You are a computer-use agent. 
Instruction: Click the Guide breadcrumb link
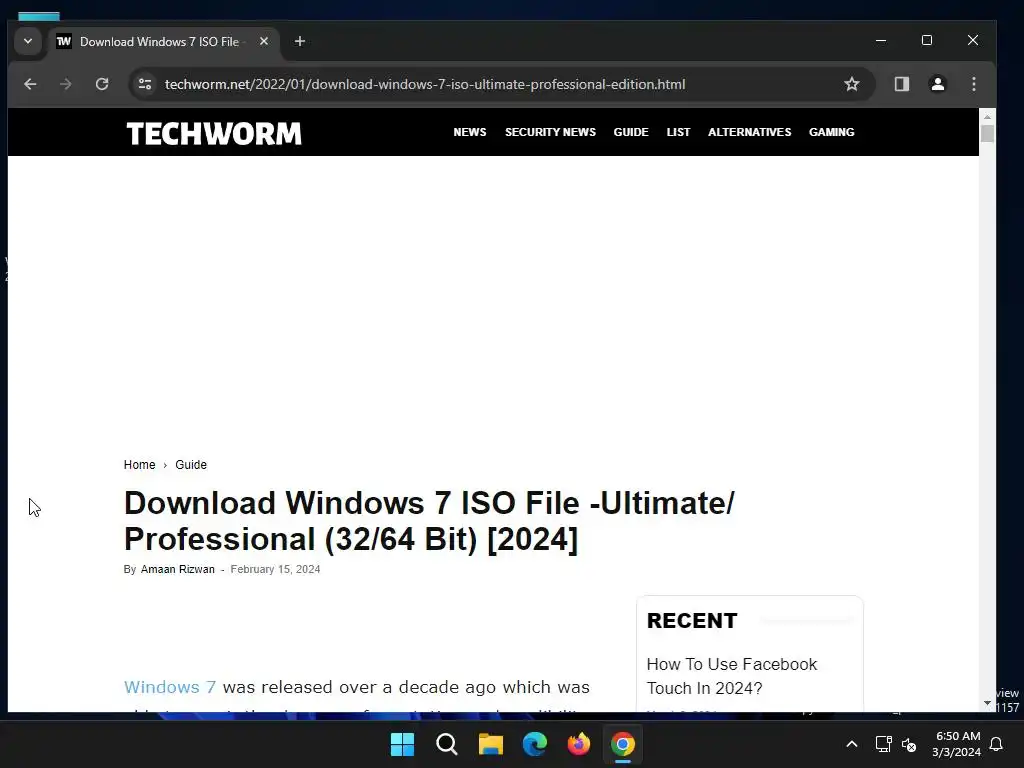191,465
